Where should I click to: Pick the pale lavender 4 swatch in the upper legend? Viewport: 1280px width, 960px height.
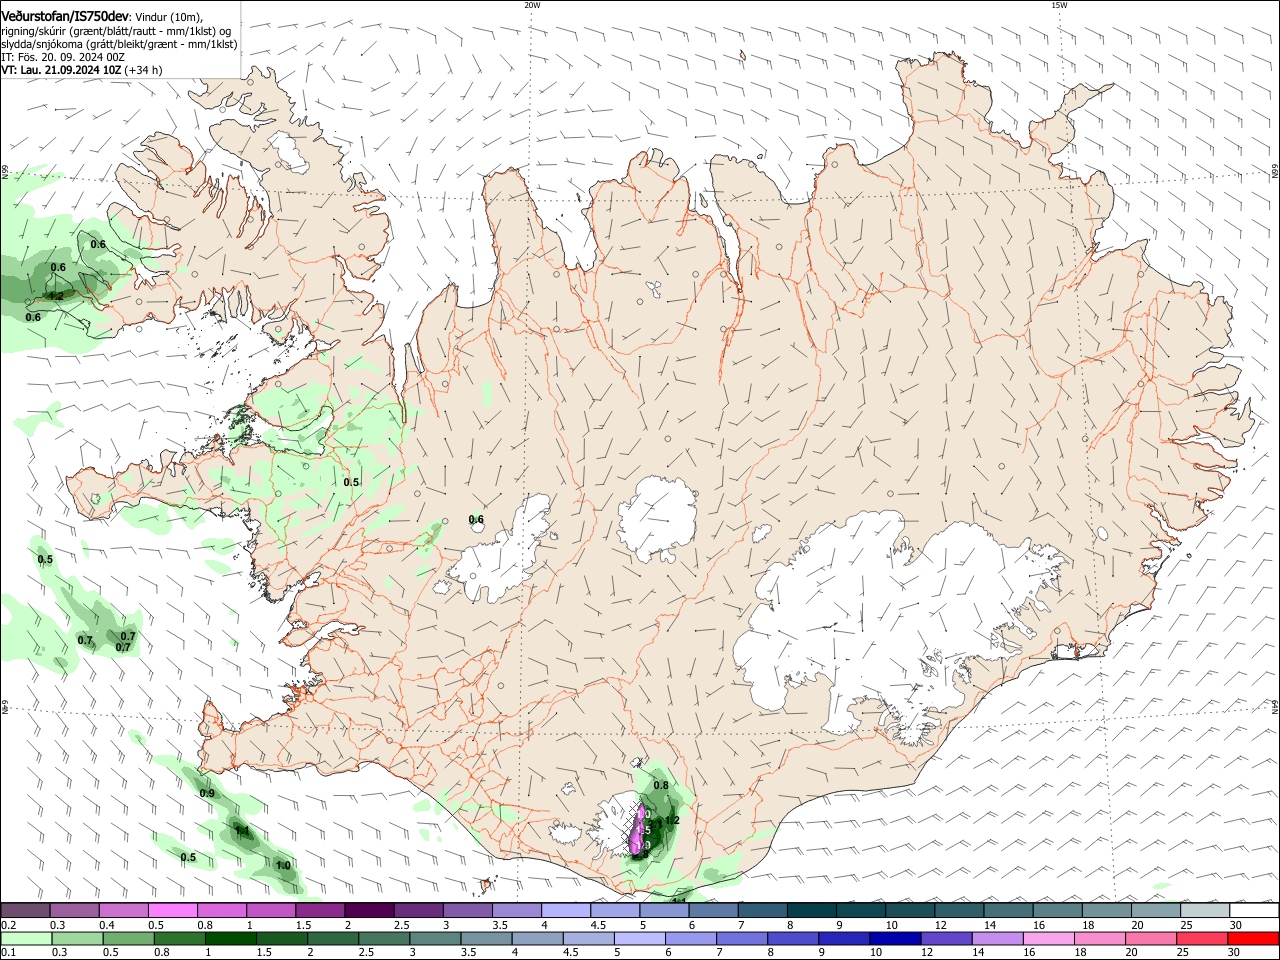point(565,910)
